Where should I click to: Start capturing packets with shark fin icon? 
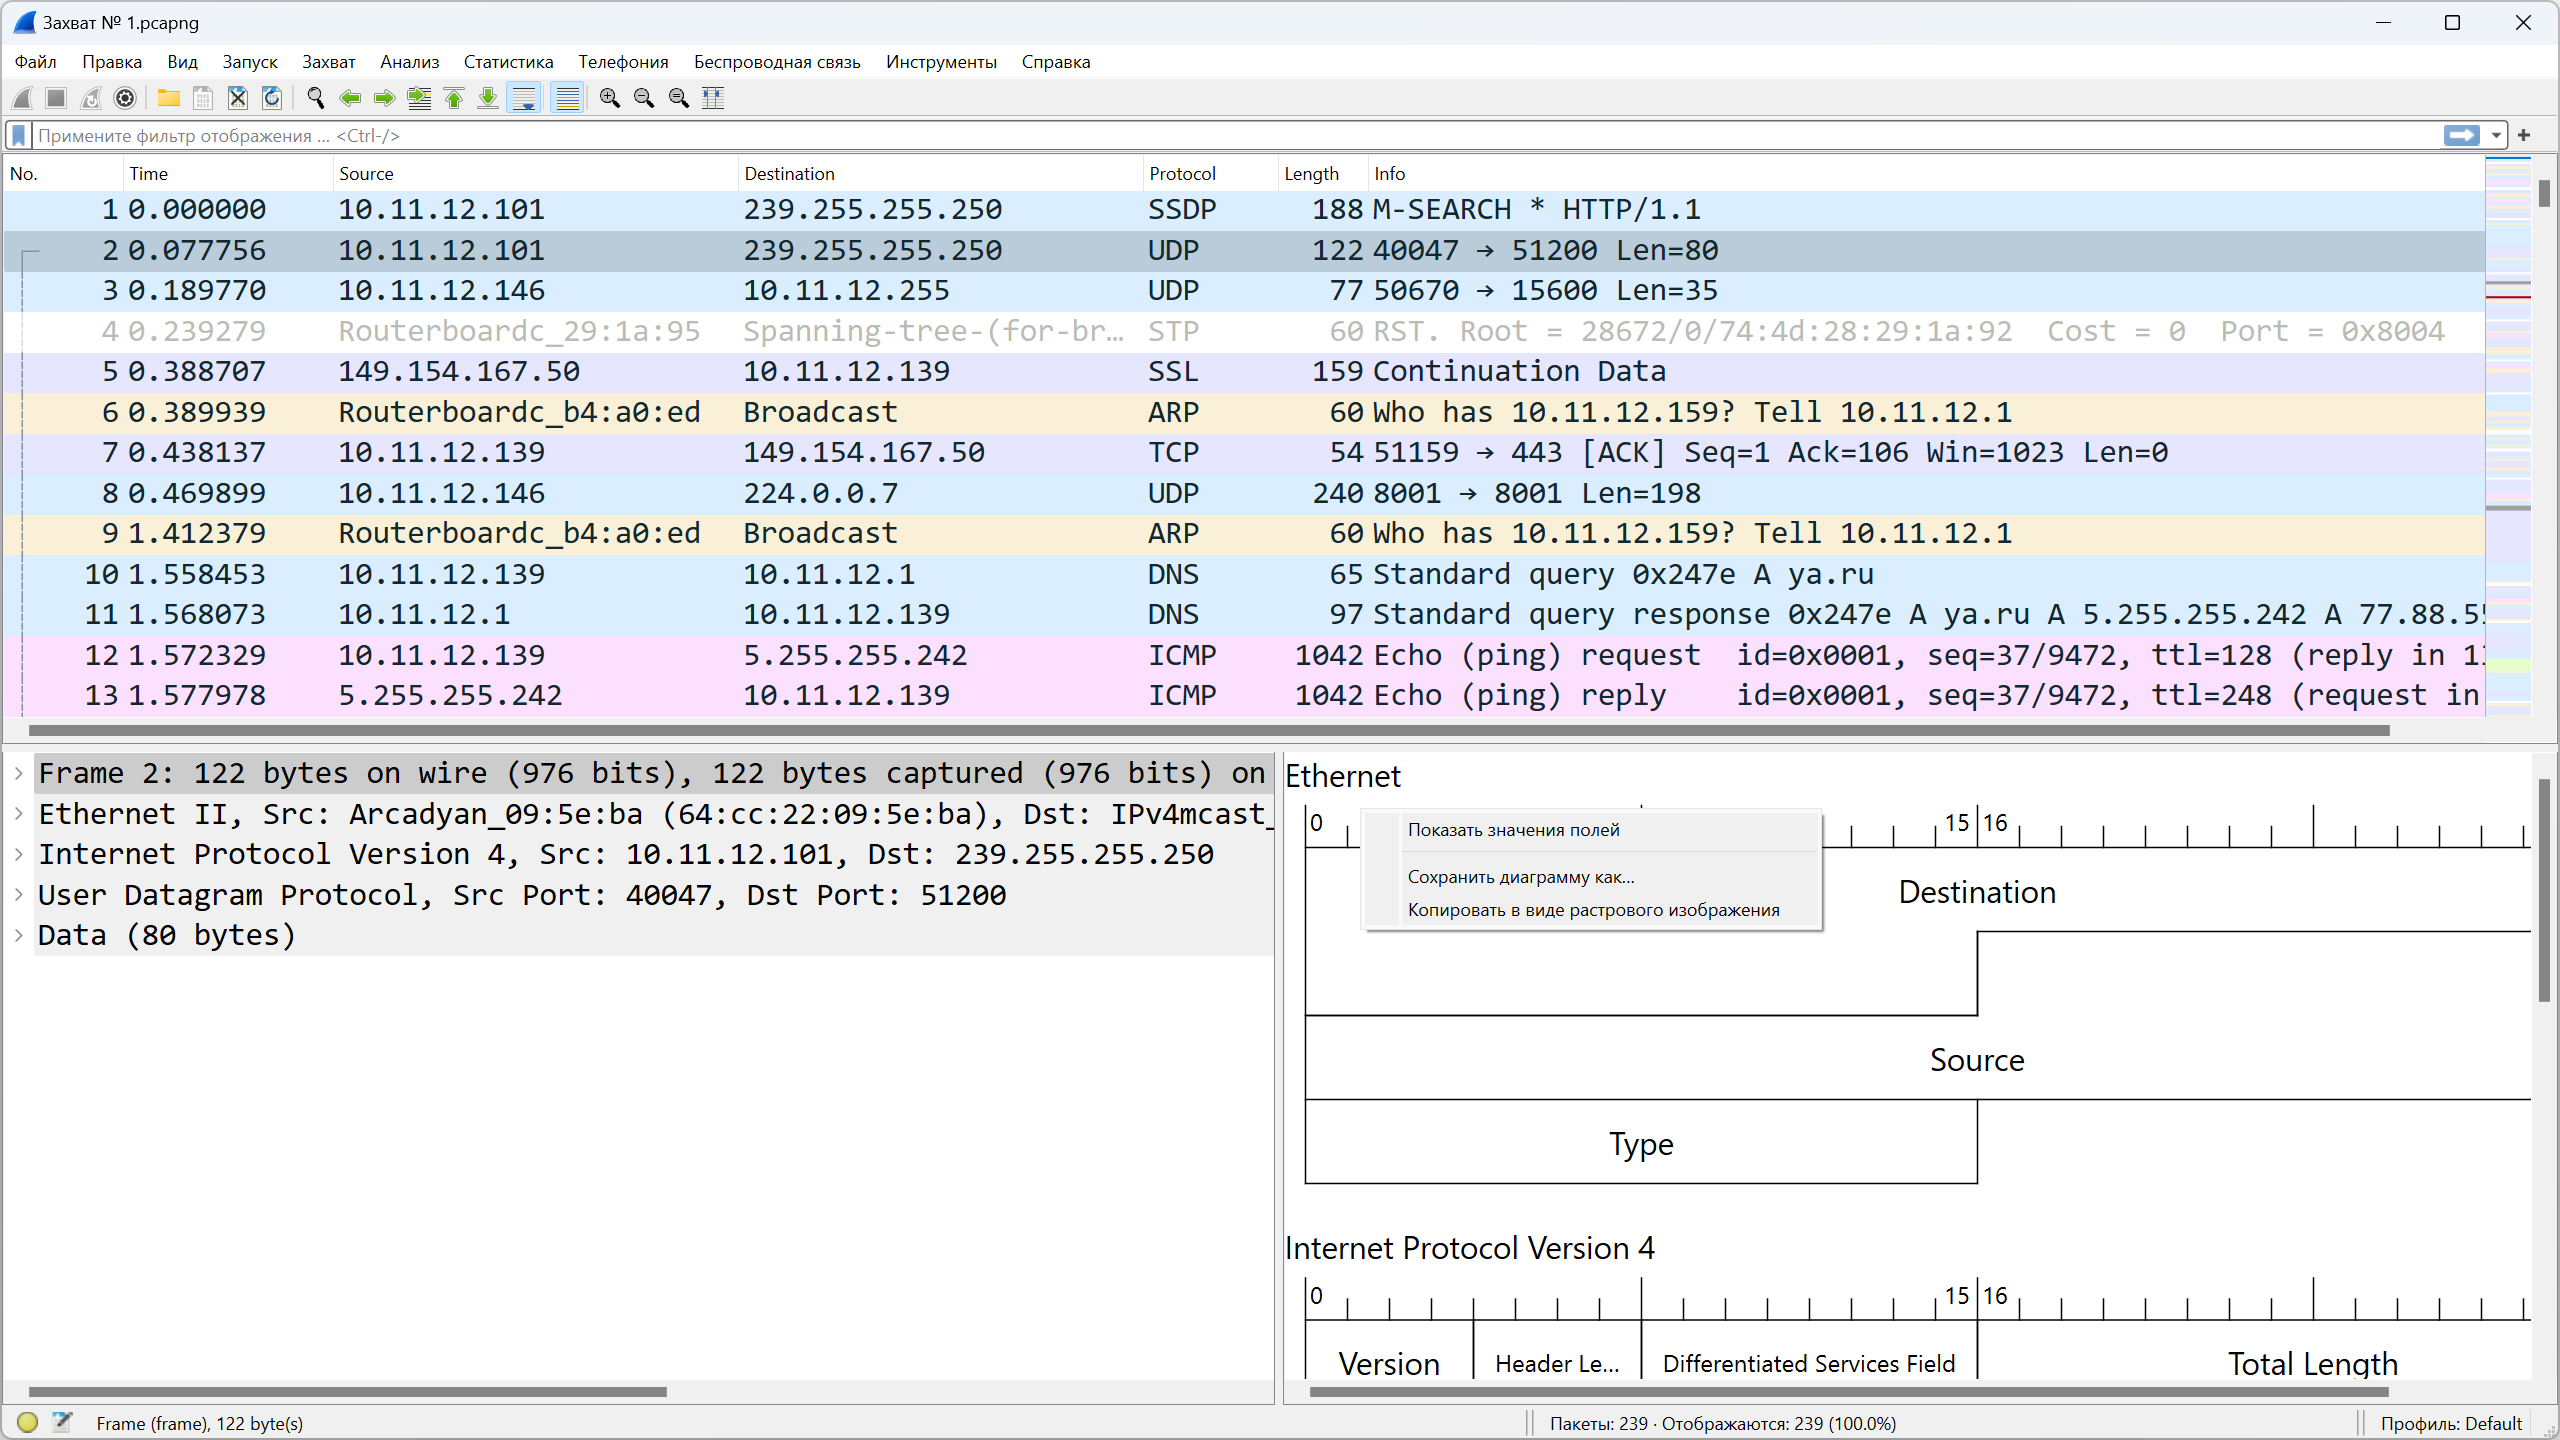tap(22, 98)
